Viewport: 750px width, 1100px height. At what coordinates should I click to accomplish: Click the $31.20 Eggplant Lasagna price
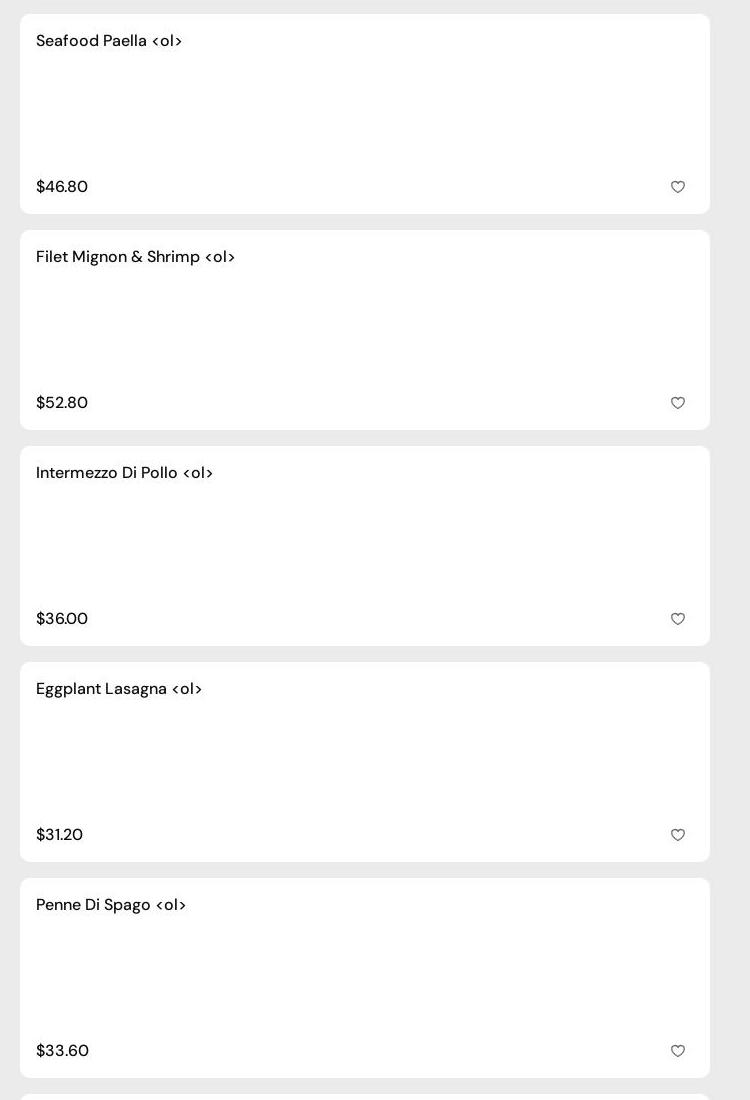coord(60,835)
